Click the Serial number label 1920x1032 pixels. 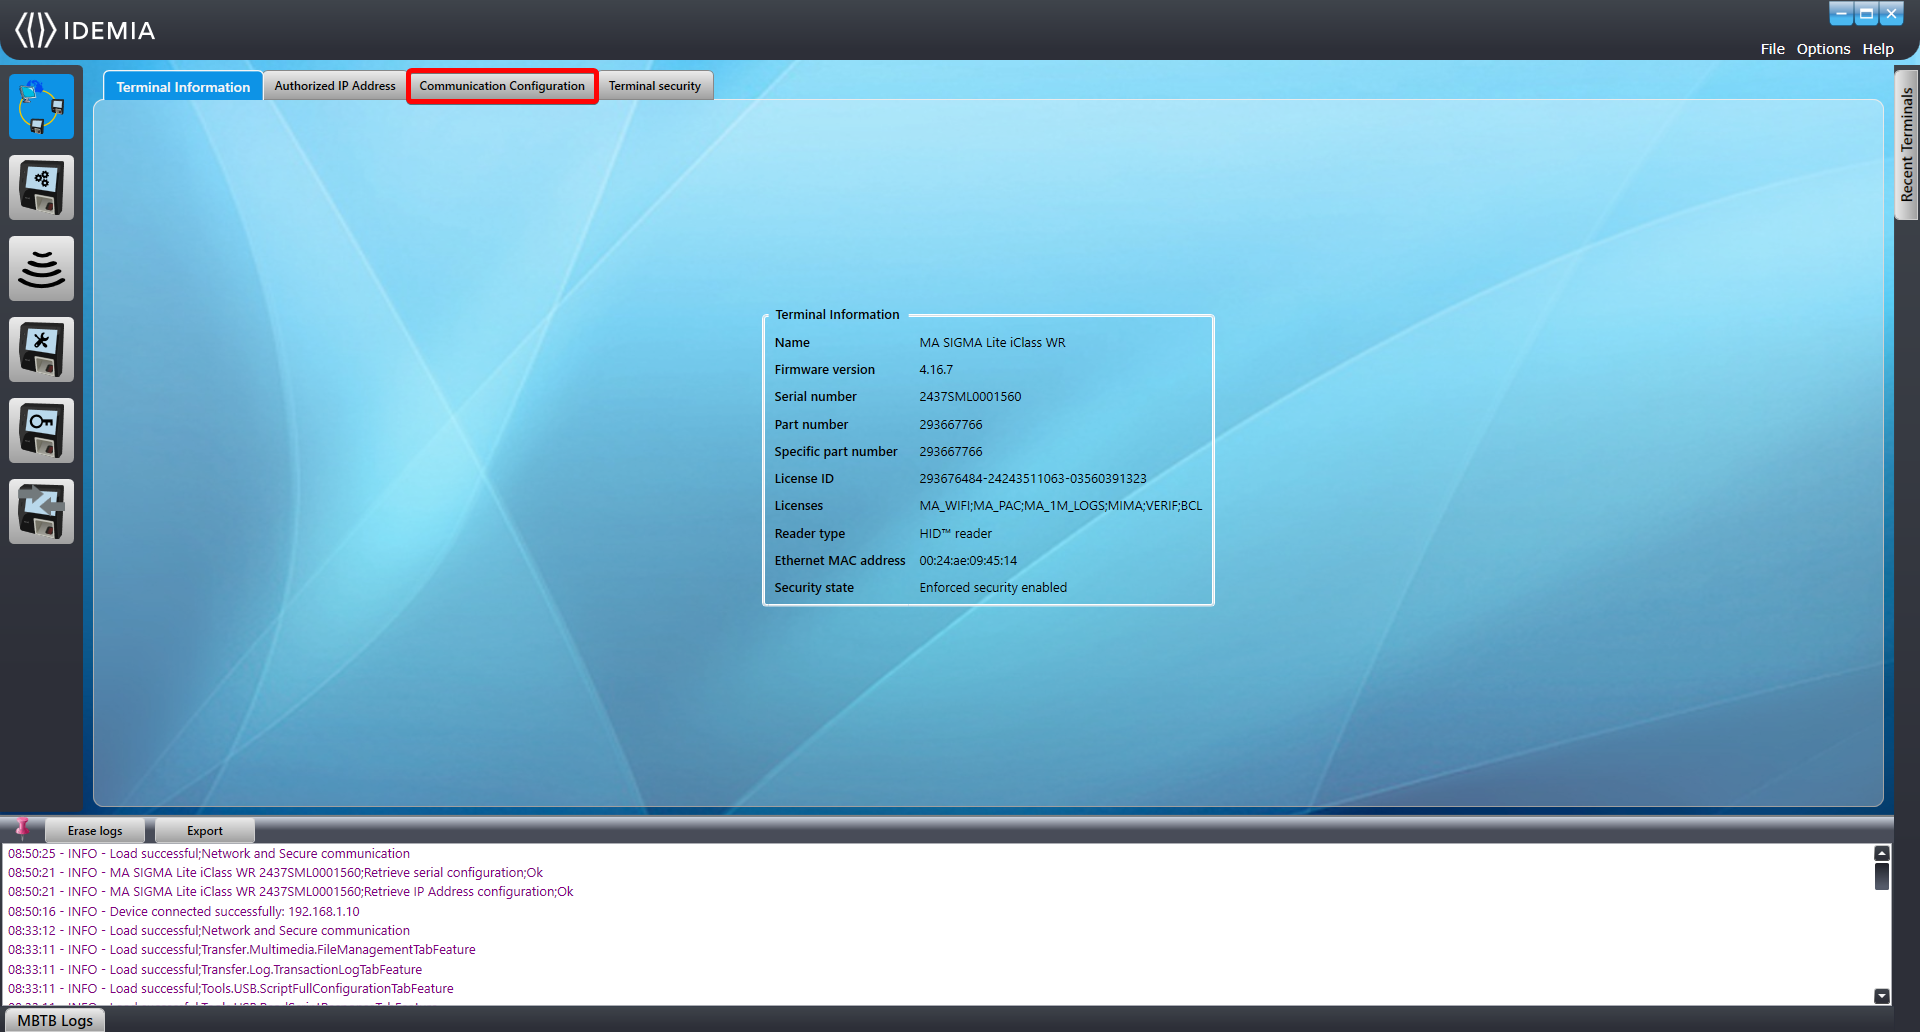point(815,397)
